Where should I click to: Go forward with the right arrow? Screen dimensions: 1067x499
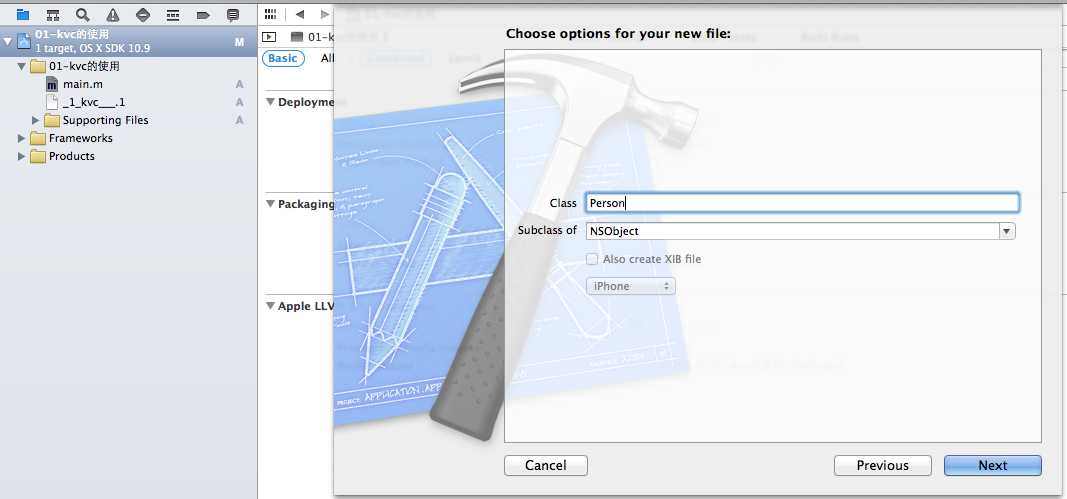[325, 14]
